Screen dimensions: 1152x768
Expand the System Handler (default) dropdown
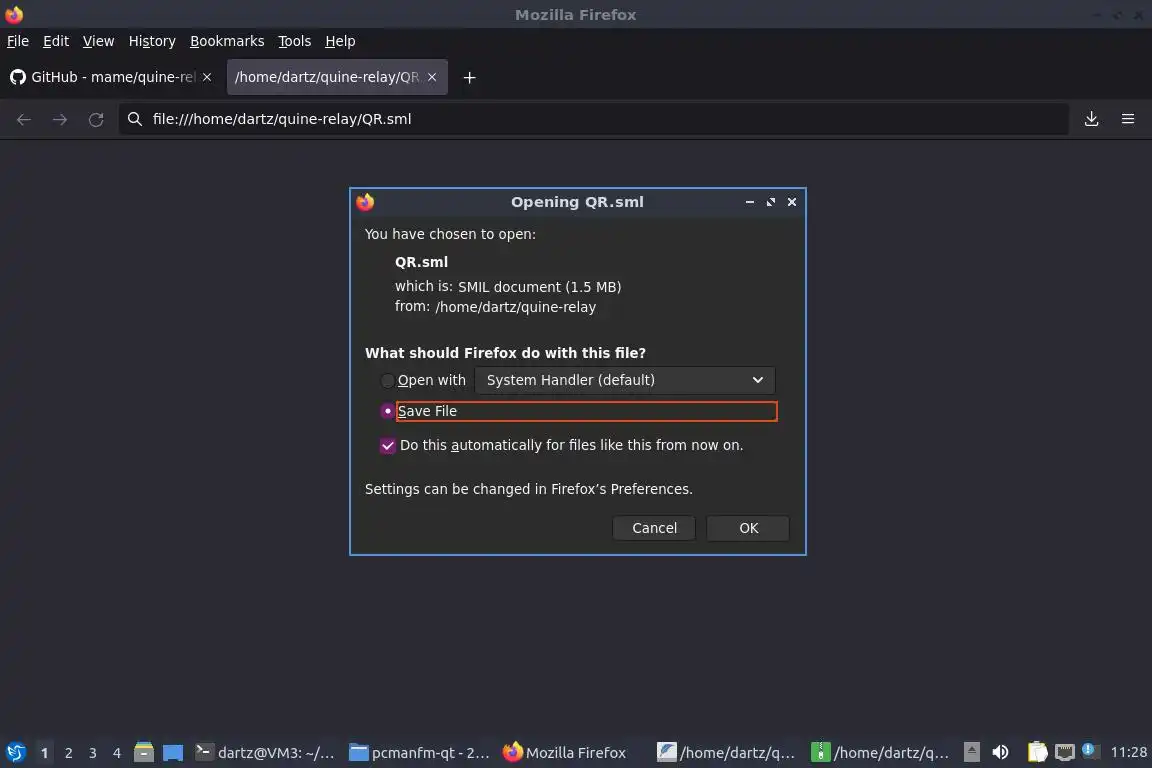(624, 381)
